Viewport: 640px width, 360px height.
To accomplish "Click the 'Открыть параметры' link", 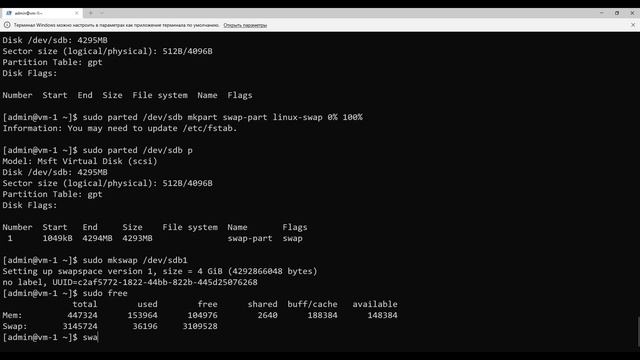I will (x=245, y=25).
